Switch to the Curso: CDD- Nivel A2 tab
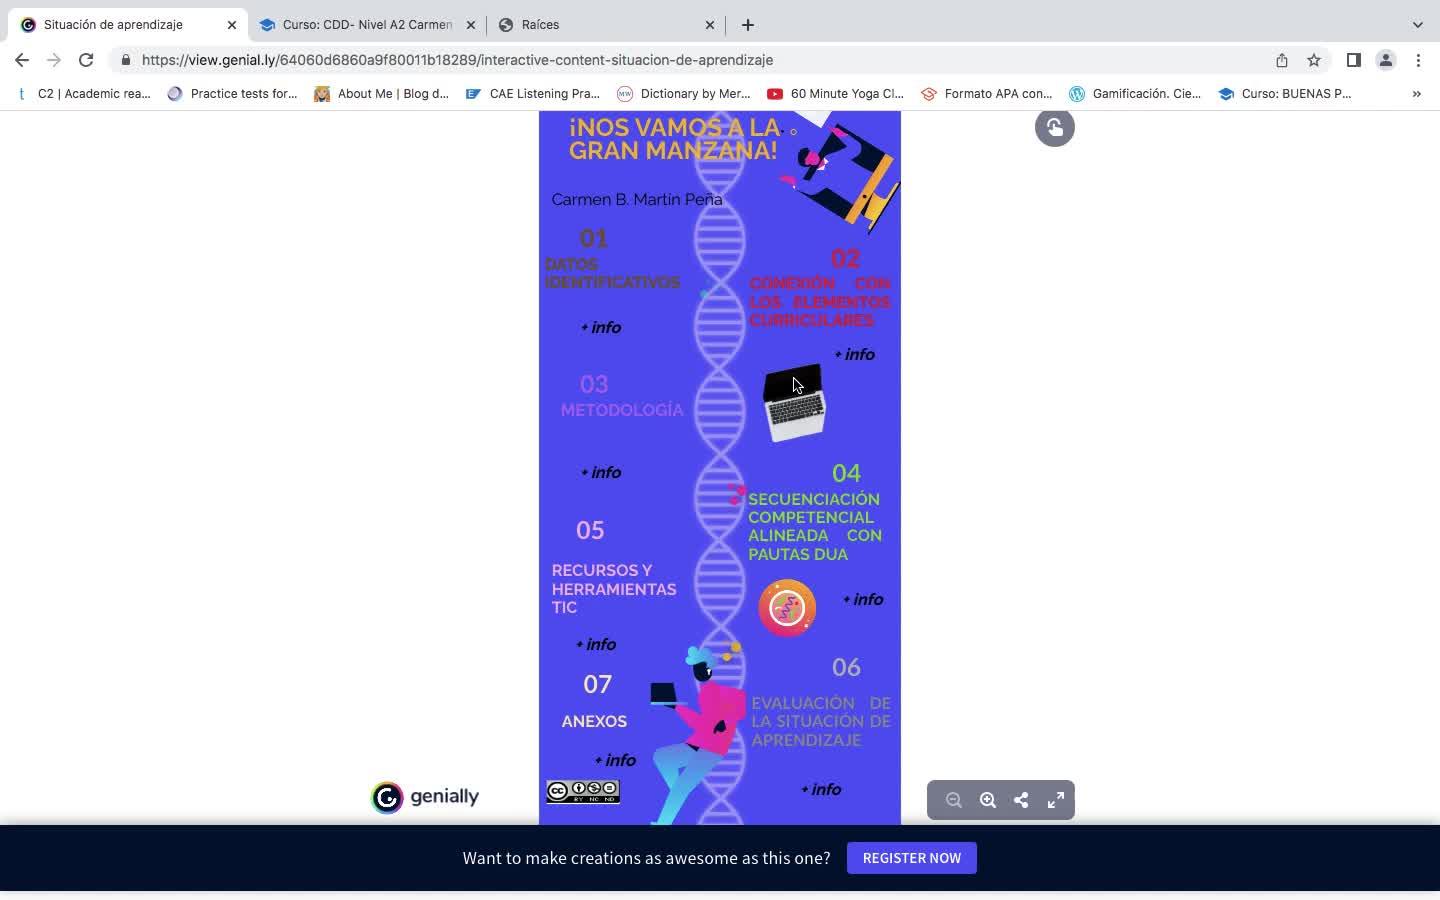The height and width of the screenshot is (900, 1440). tap(366, 25)
